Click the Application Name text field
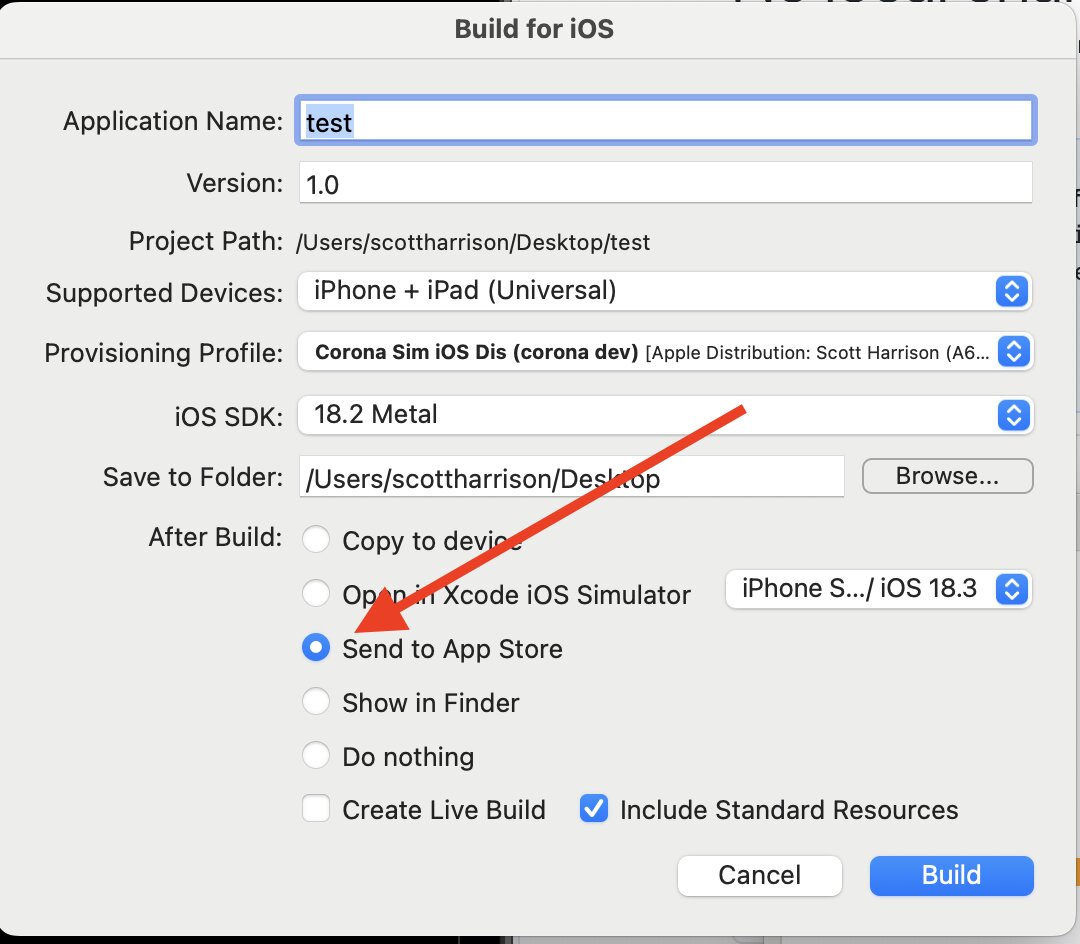This screenshot has width=1080, height=944. tap(665, 120)
